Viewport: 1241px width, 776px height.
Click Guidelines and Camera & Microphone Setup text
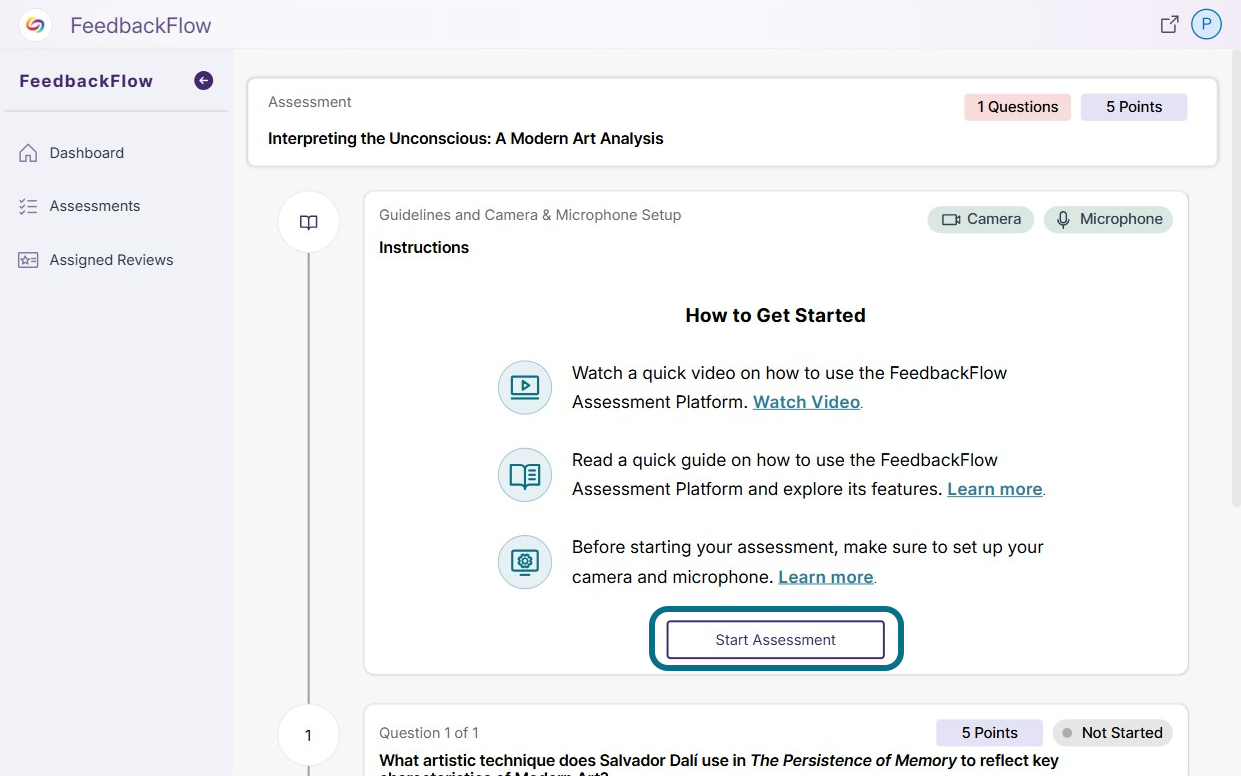point(530,215)
